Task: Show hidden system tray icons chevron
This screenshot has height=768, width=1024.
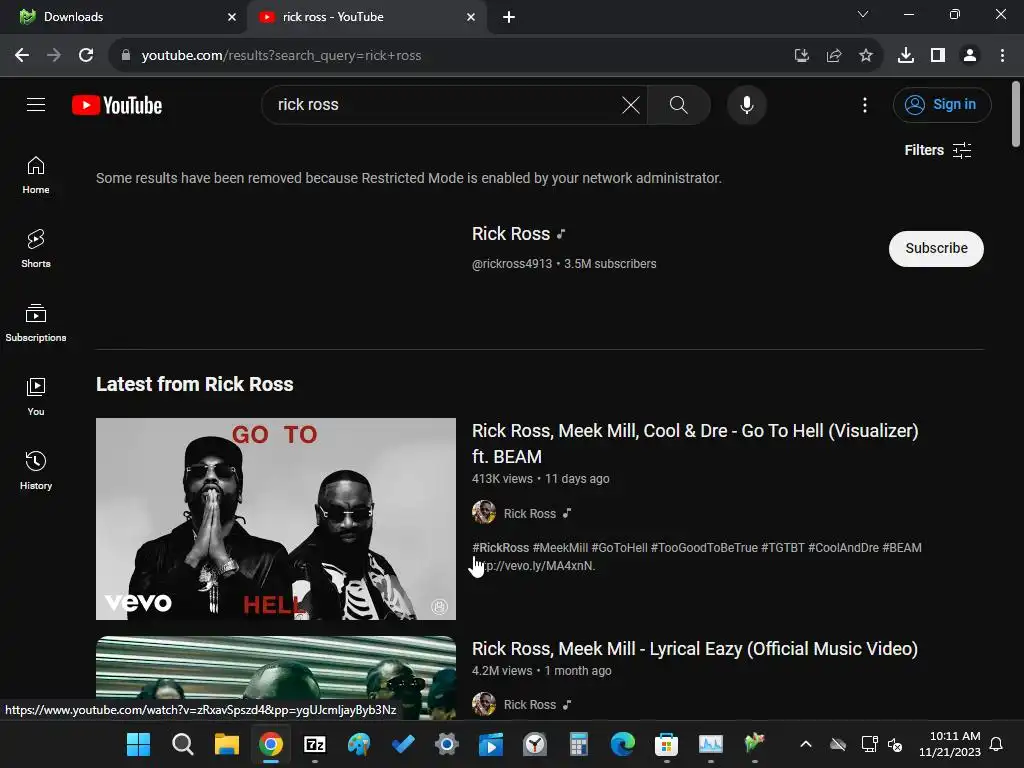Action: (x=806, y=744)
